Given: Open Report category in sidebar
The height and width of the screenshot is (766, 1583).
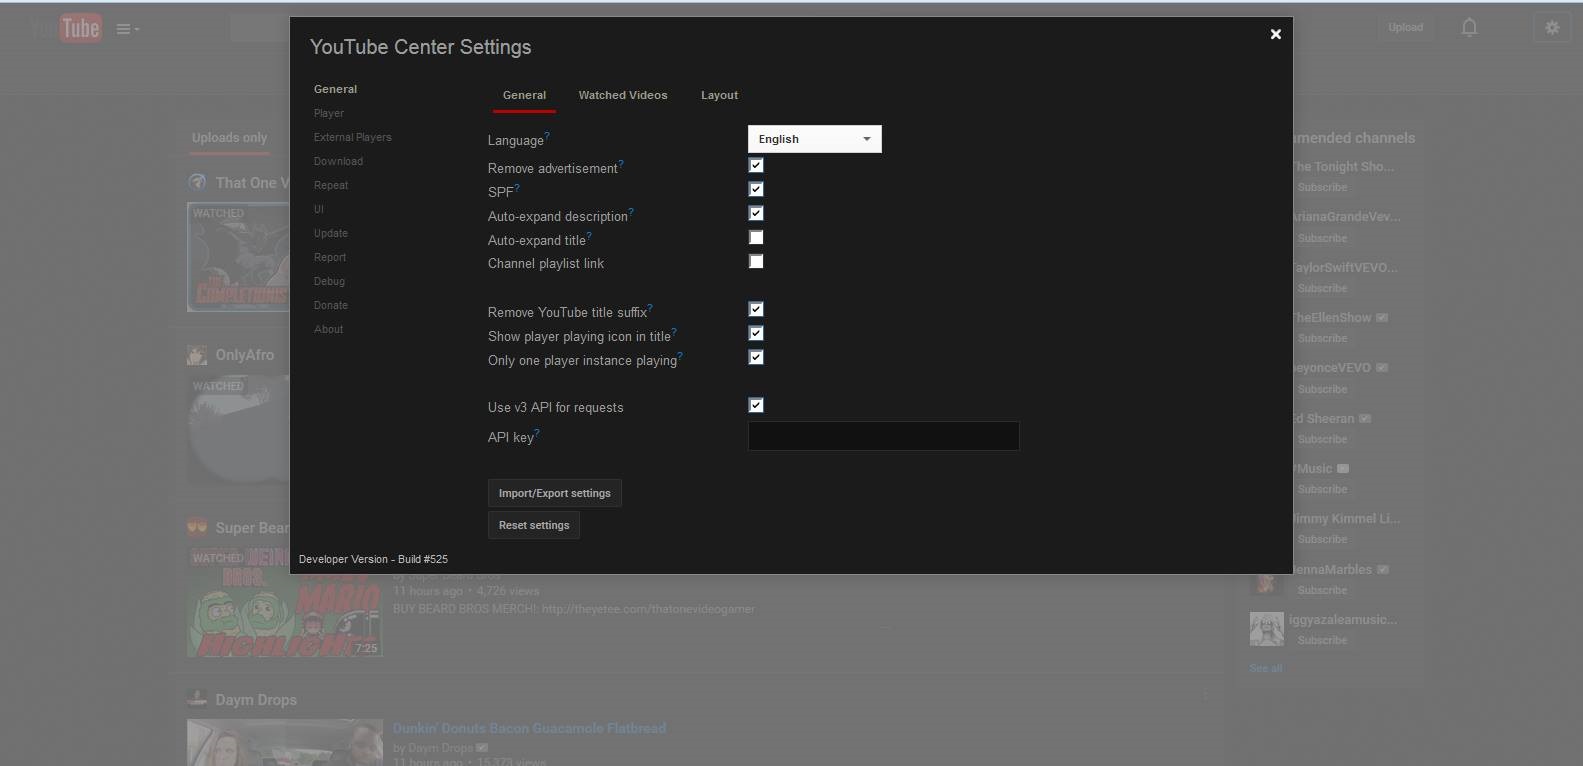Looking at the screenshot, I should [x=330, y=257].
